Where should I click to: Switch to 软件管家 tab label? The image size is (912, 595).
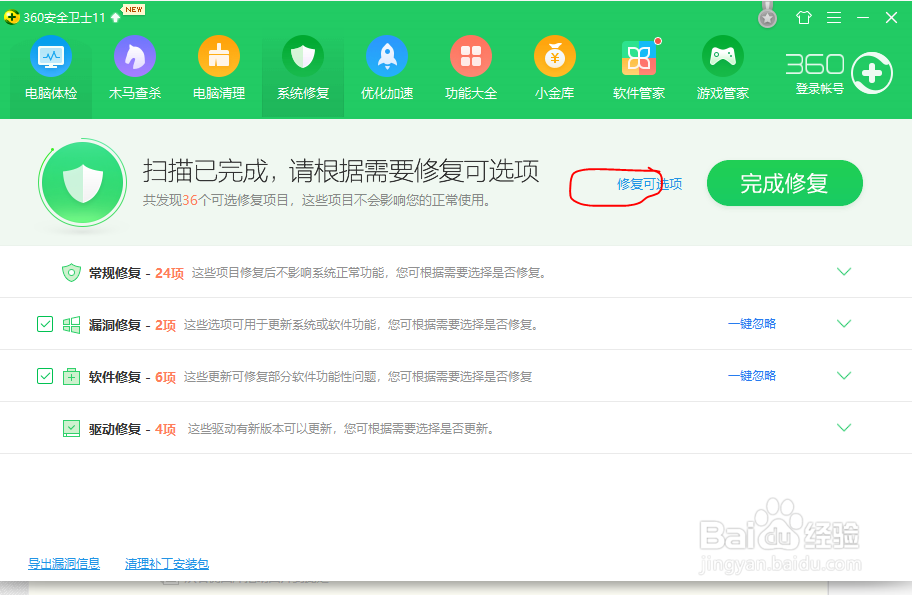(639, 93)
